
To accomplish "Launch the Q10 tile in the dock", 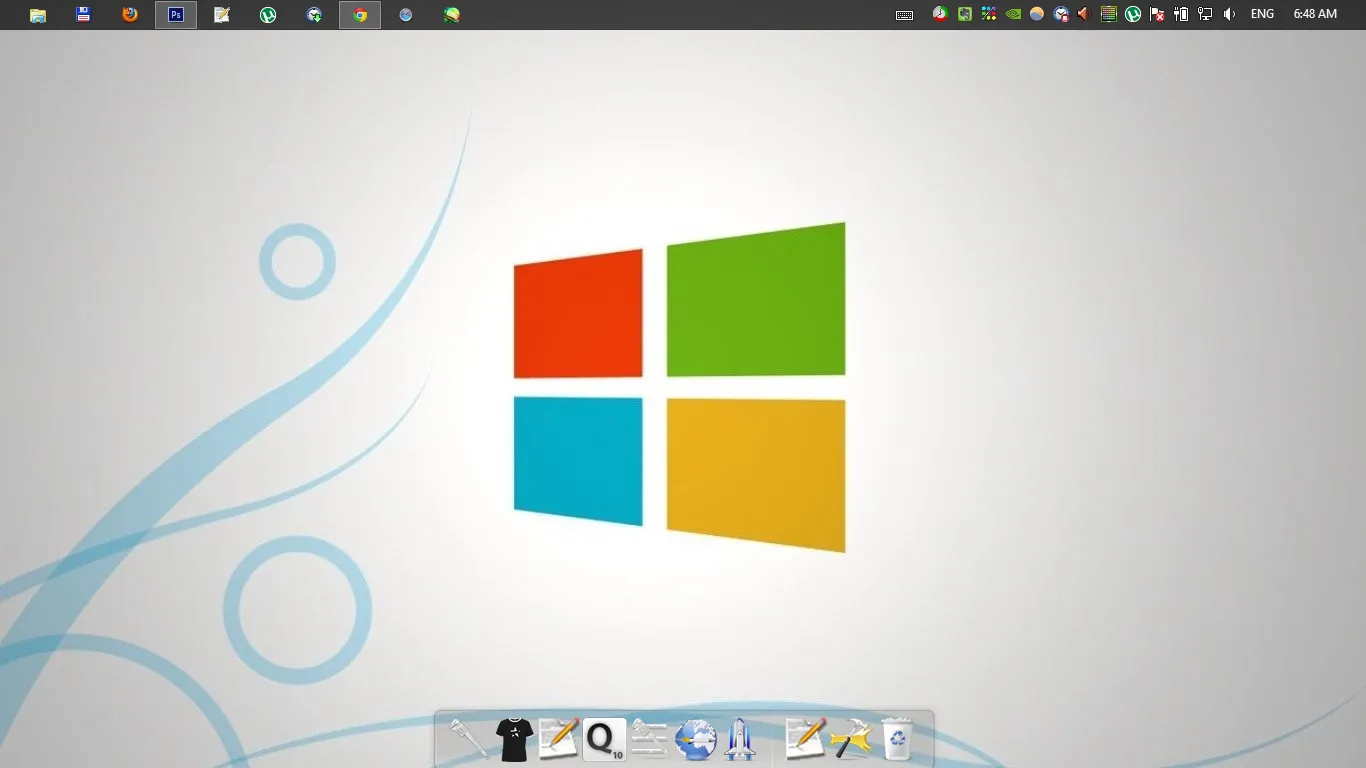I will (x=604, y=739).
